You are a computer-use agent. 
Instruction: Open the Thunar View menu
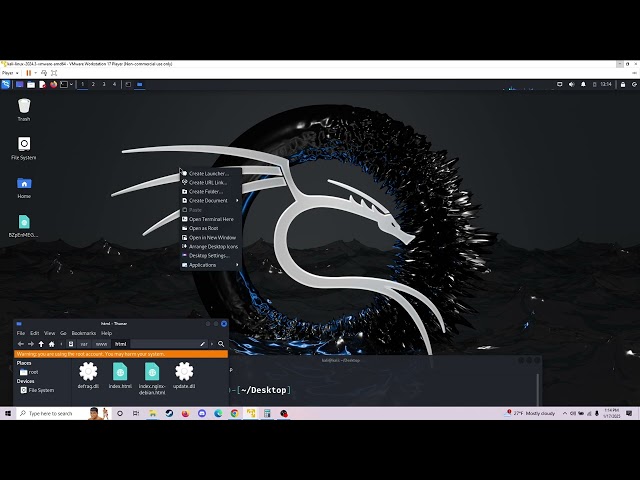click(x=49, y=333)
